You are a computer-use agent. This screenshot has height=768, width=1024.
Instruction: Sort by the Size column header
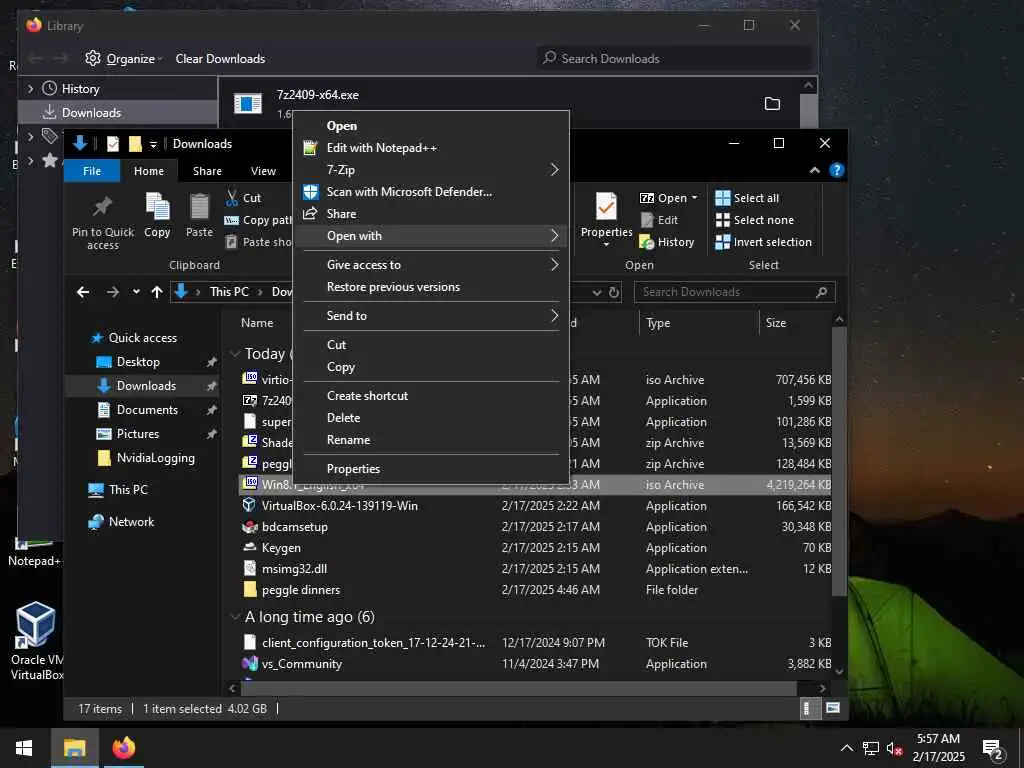click(776, 323)
